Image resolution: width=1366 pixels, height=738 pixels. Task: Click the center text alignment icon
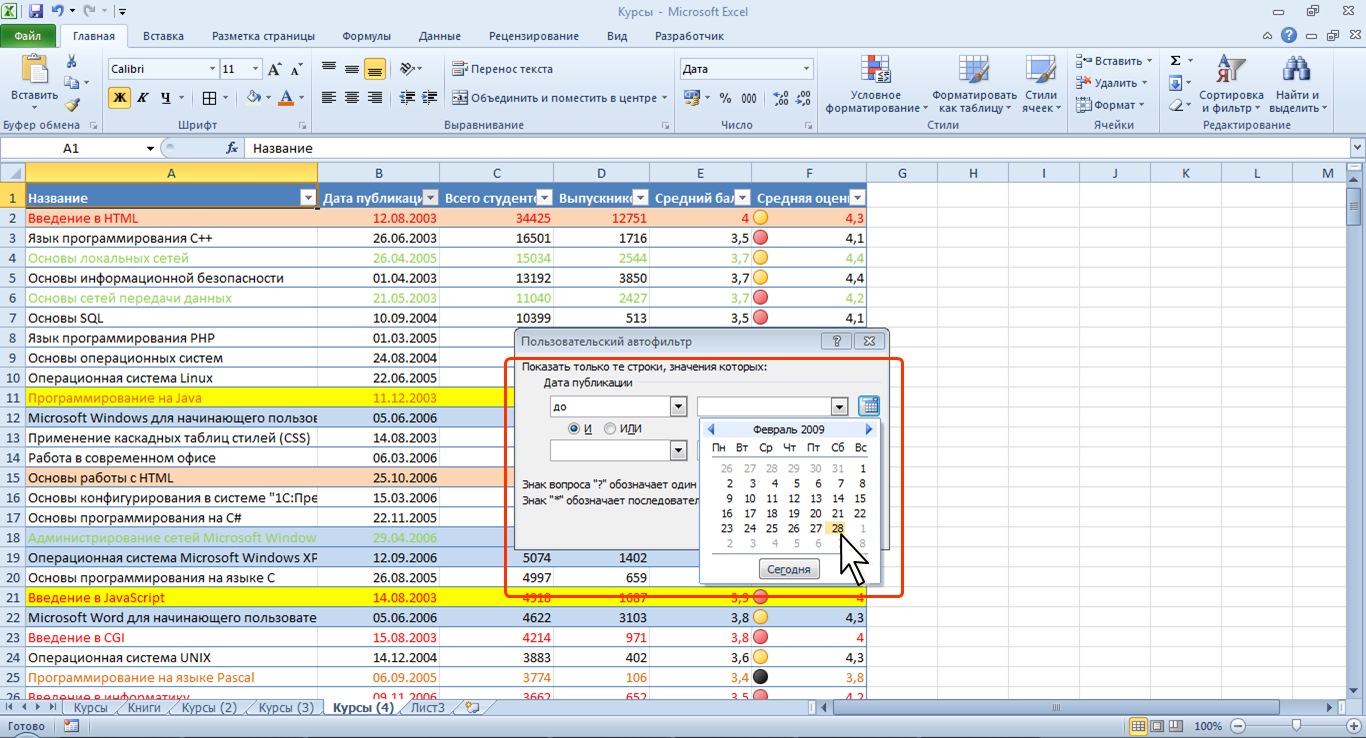point(352,98)
